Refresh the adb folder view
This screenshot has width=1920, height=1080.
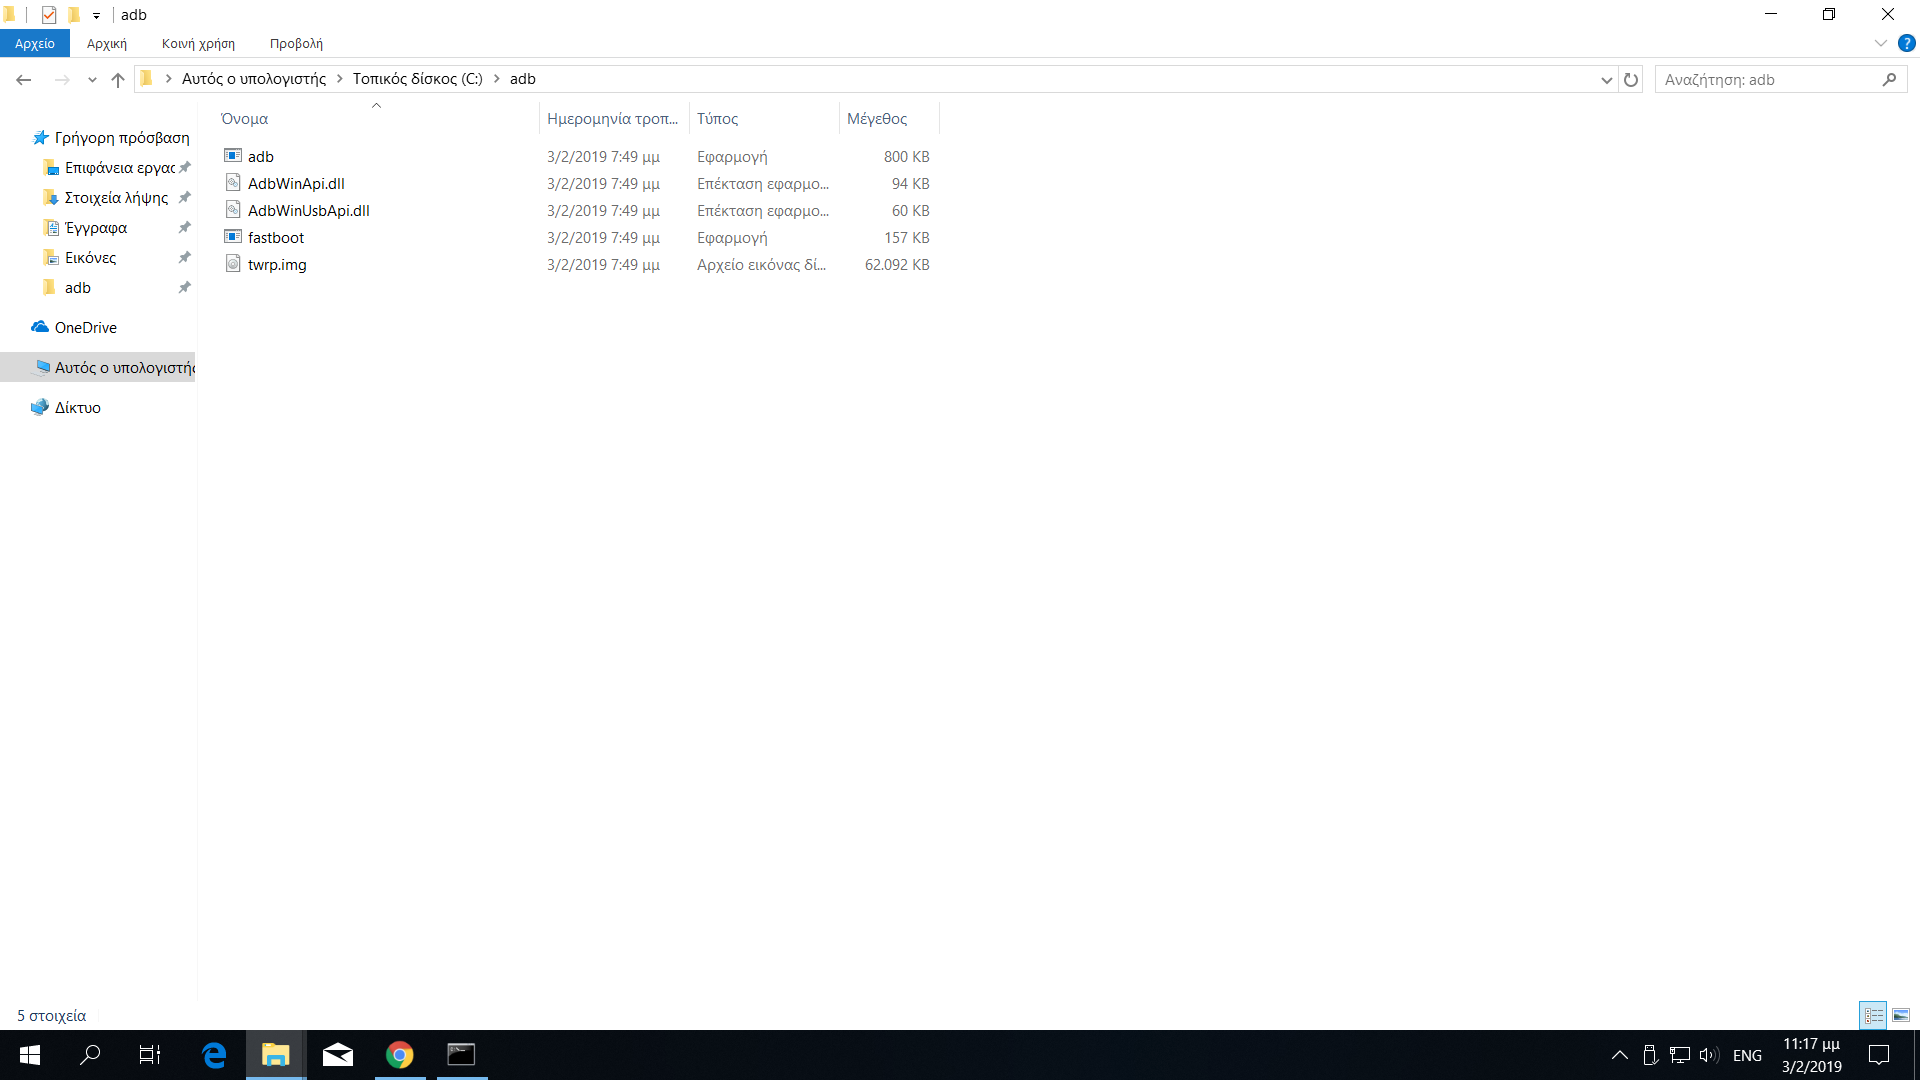[x=1631, y=79]
